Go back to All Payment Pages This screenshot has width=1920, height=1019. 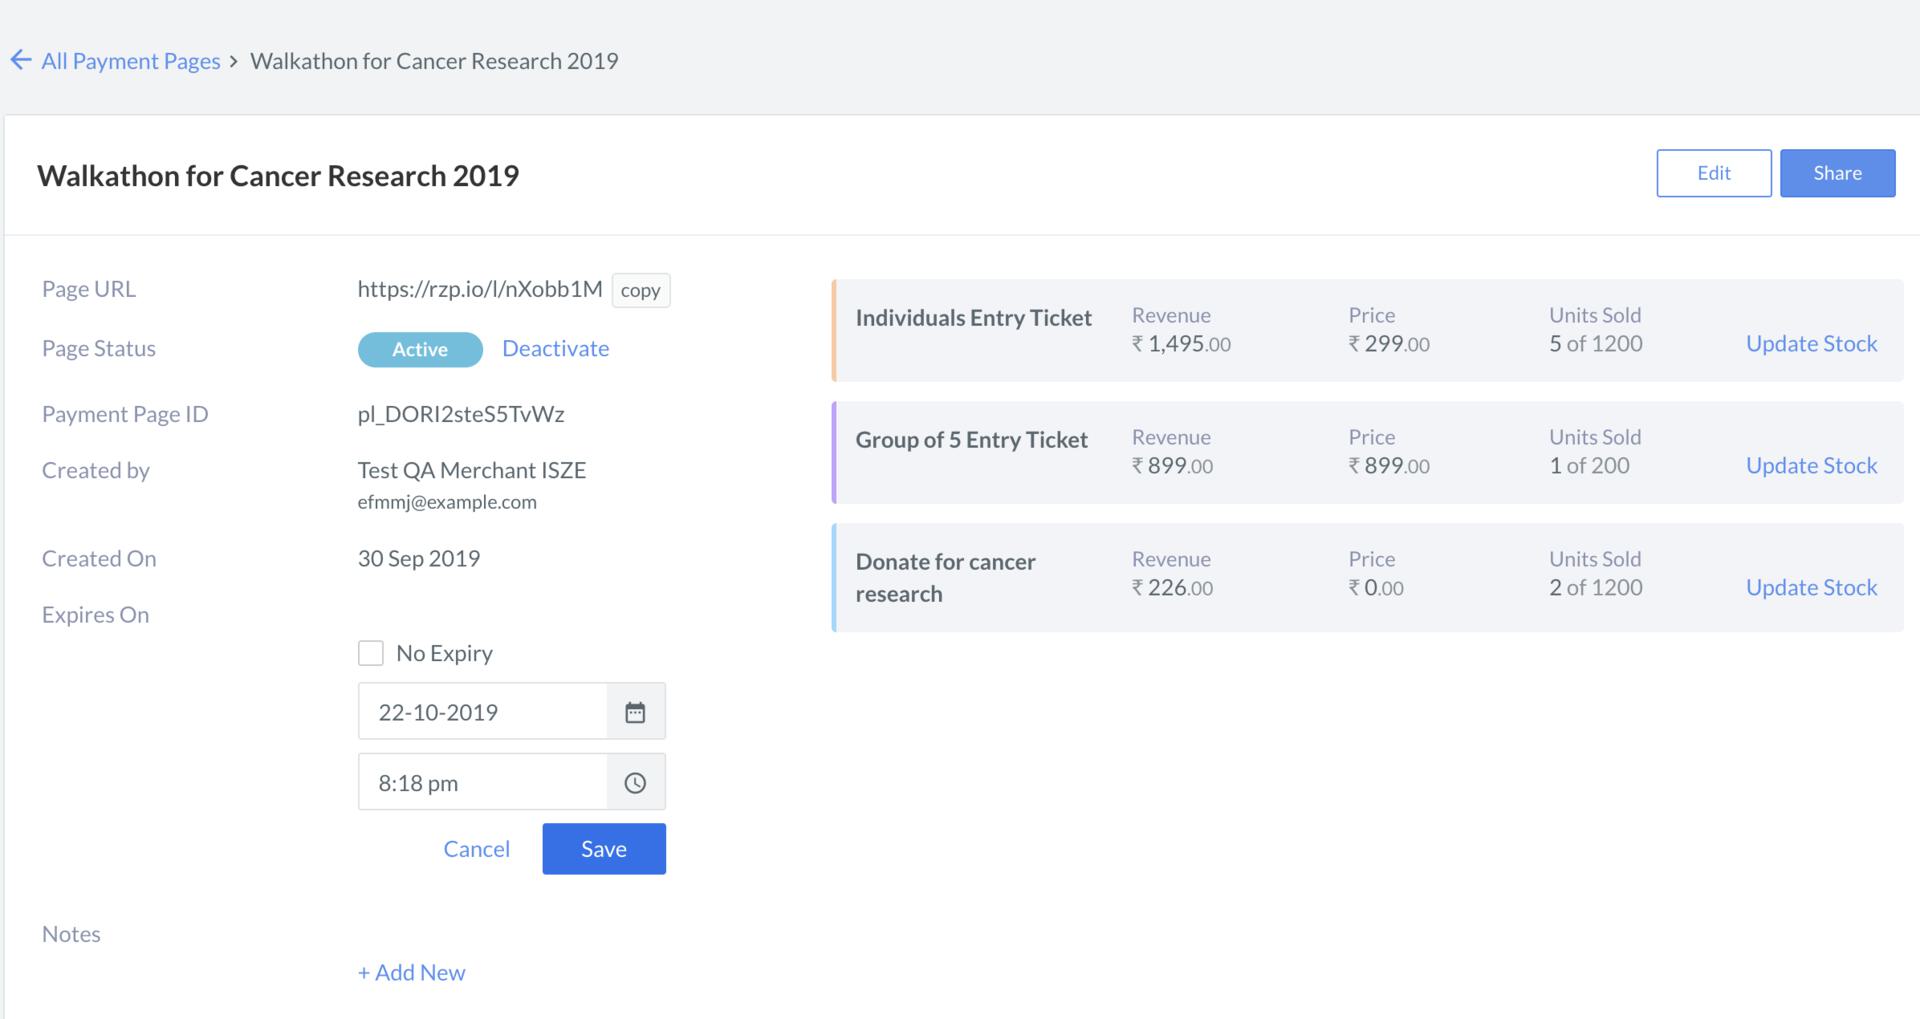pyautogui.click(x=131, y=61)
